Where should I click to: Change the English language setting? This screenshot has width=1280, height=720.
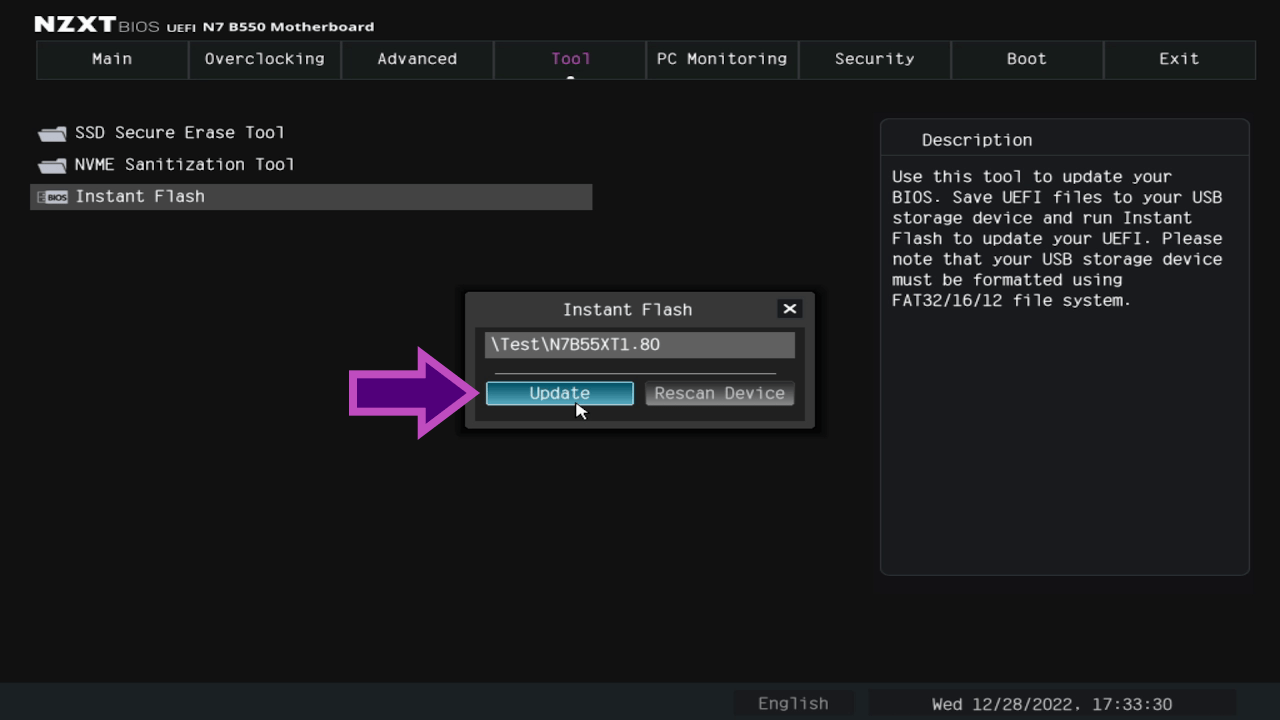pos(793,704)
